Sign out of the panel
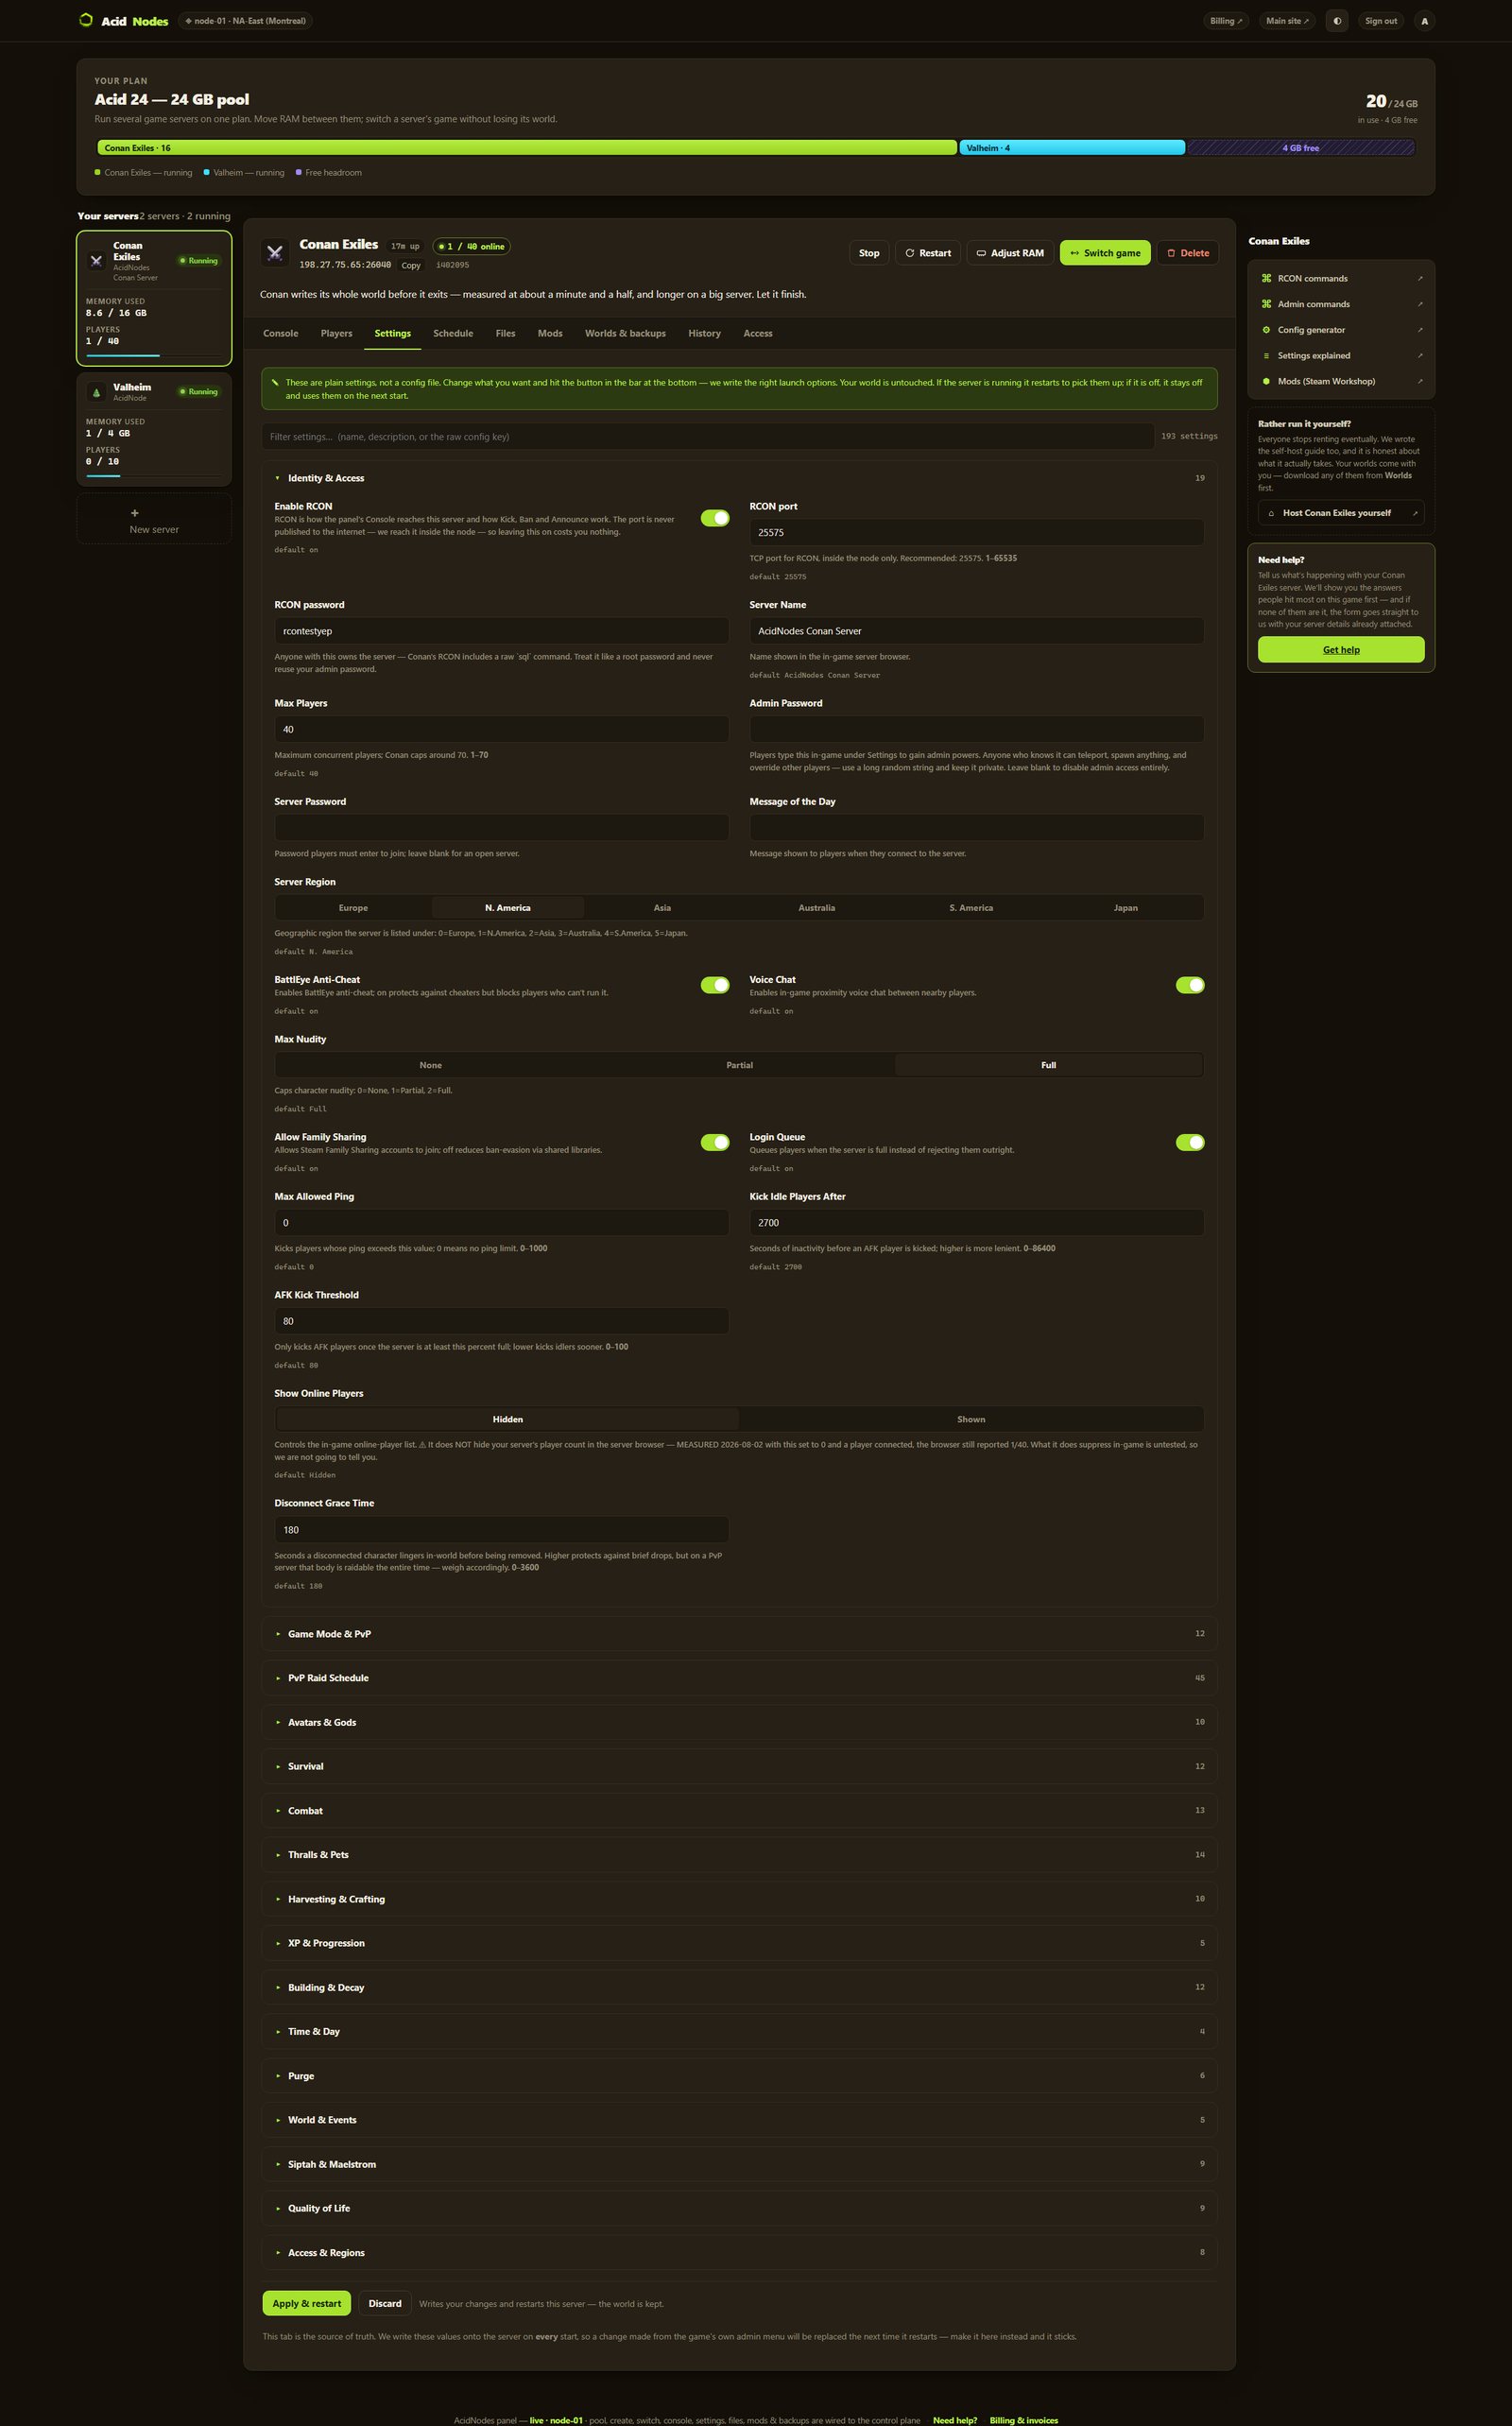1512x2426 pixels. tap(1380, 21)
